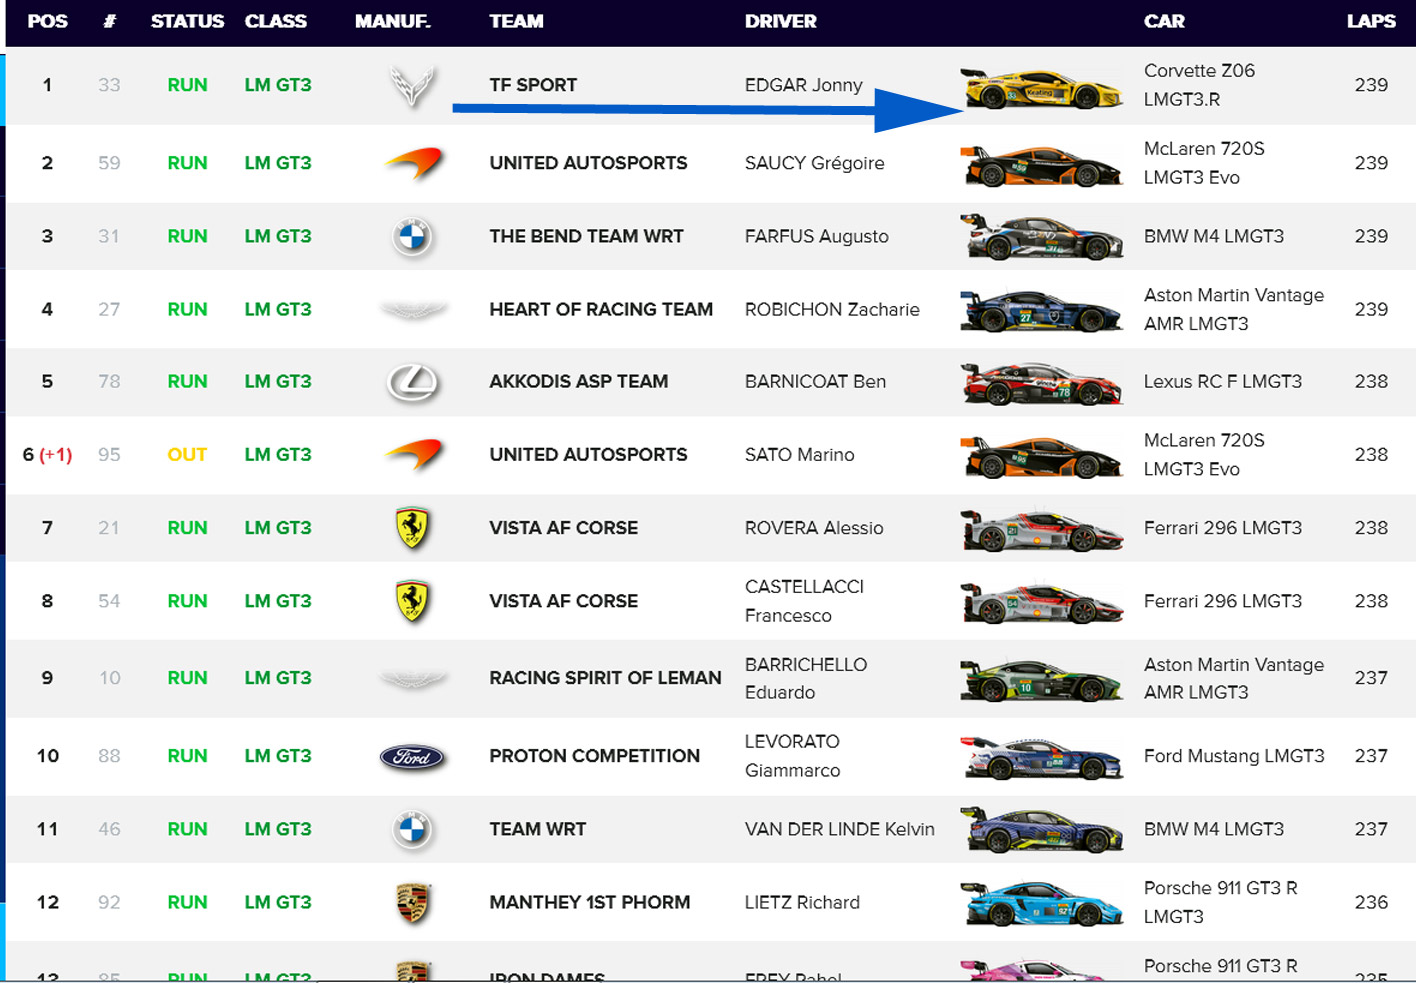Select team THE BEND TEAM WRT
Screen dimensions: 1416x983
click(586, 236)
